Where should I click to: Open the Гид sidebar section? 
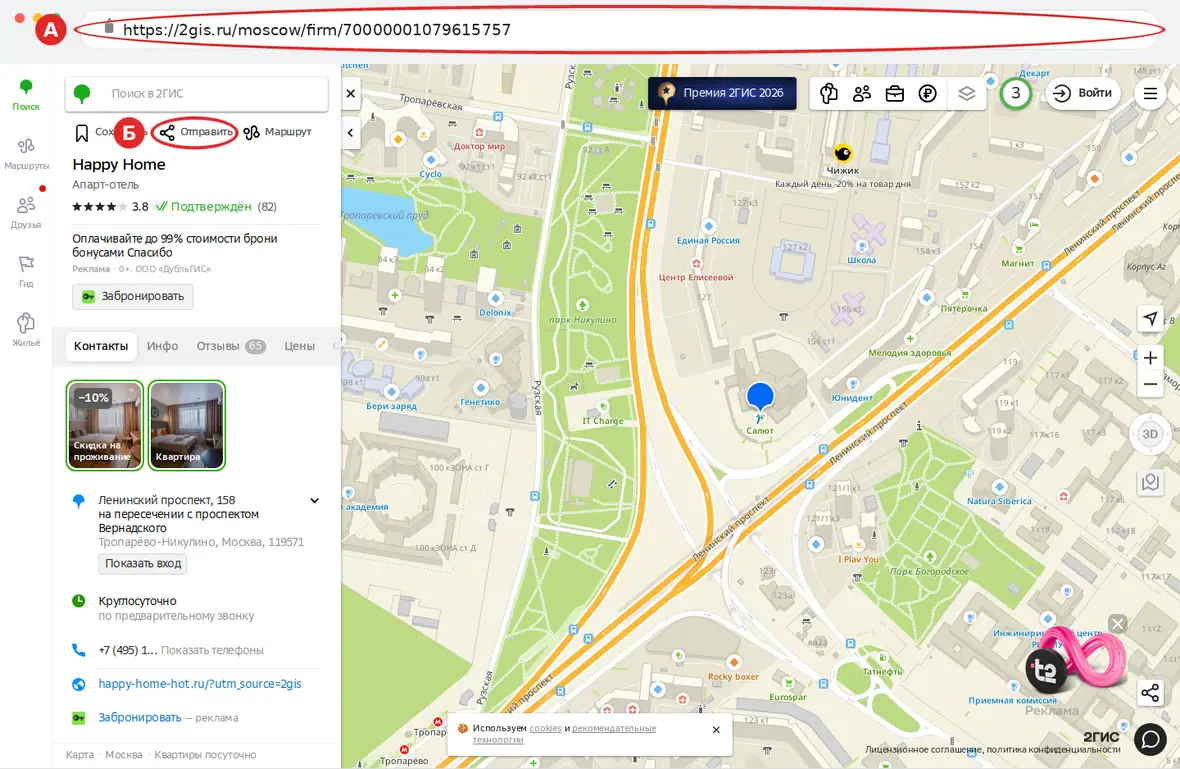[x=26, y=272]
